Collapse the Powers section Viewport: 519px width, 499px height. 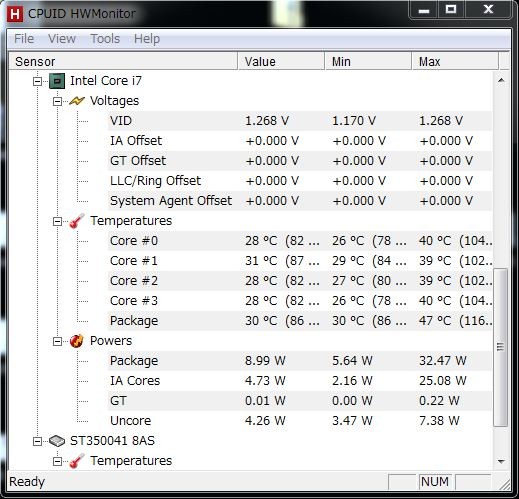coord(58,341)
